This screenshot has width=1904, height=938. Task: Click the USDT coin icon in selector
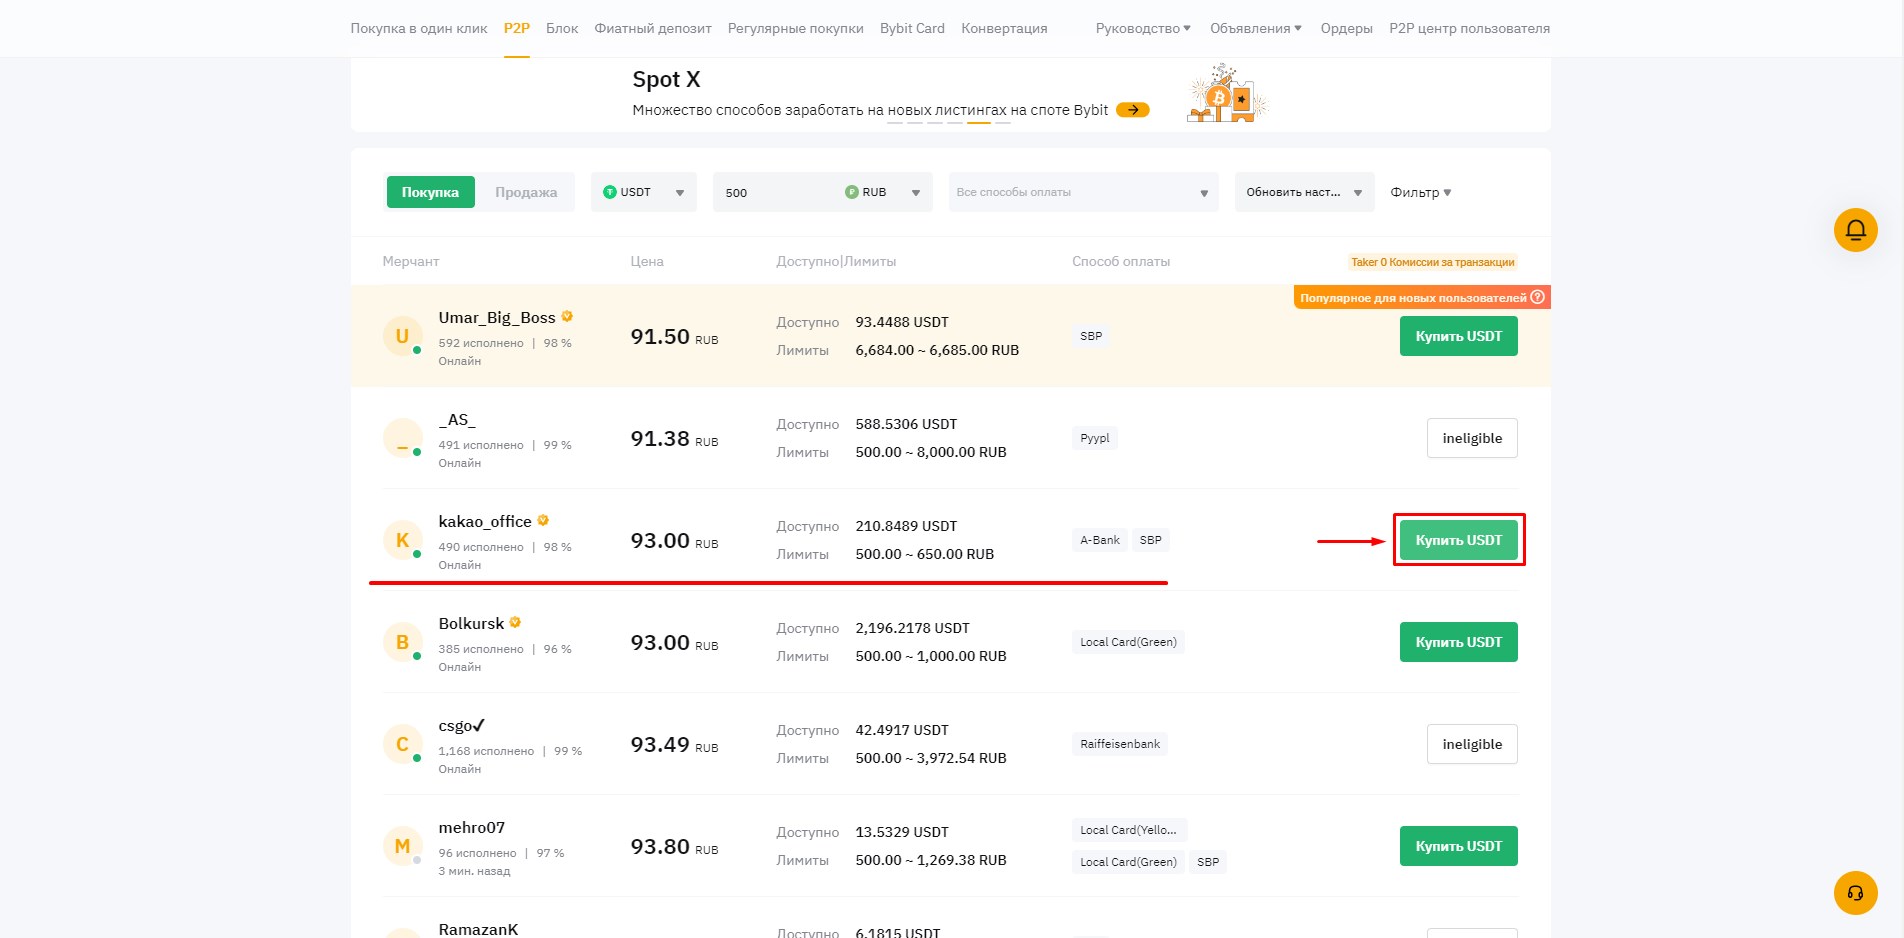[610, 192]
